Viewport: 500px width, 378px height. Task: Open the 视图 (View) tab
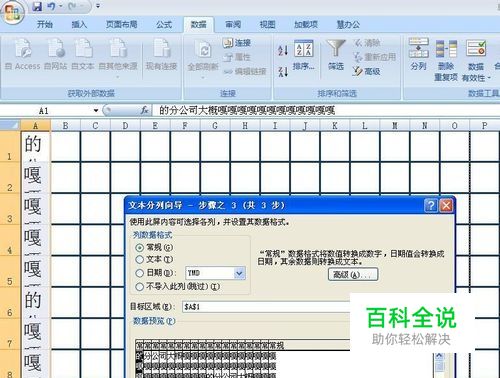[x=267, y=24]
